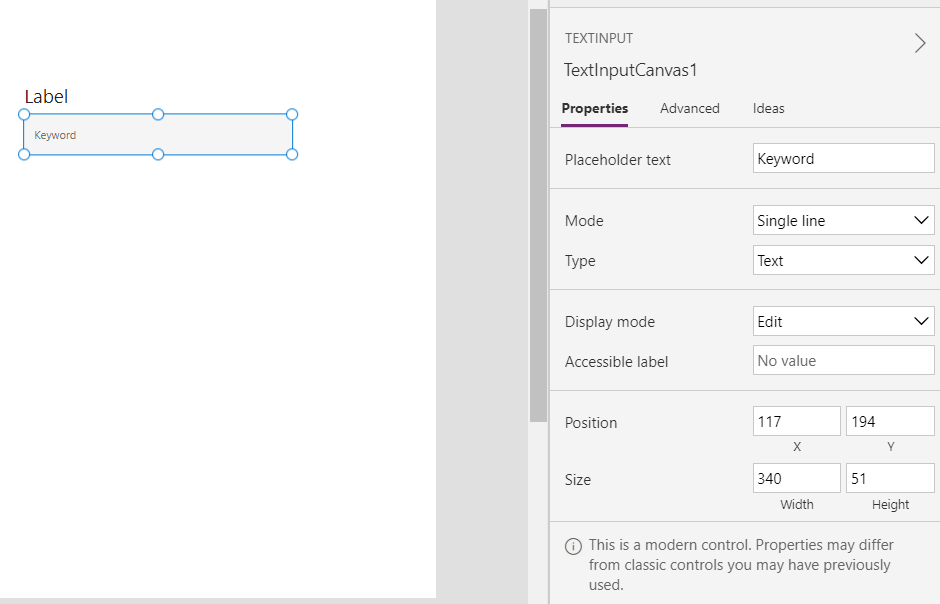
Task: Select bottom-right resize handle of text input
Action: pos(292,155)
